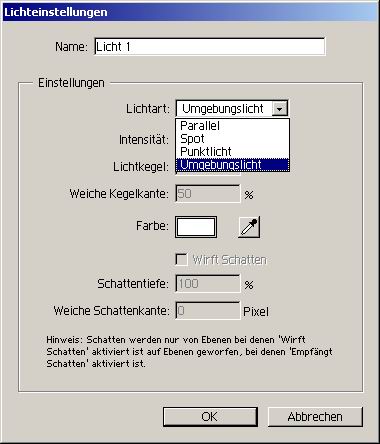Choose Punktlicht in the Lichtart list
This screenshot has height=444, width=380.
[x=232, y=152]
